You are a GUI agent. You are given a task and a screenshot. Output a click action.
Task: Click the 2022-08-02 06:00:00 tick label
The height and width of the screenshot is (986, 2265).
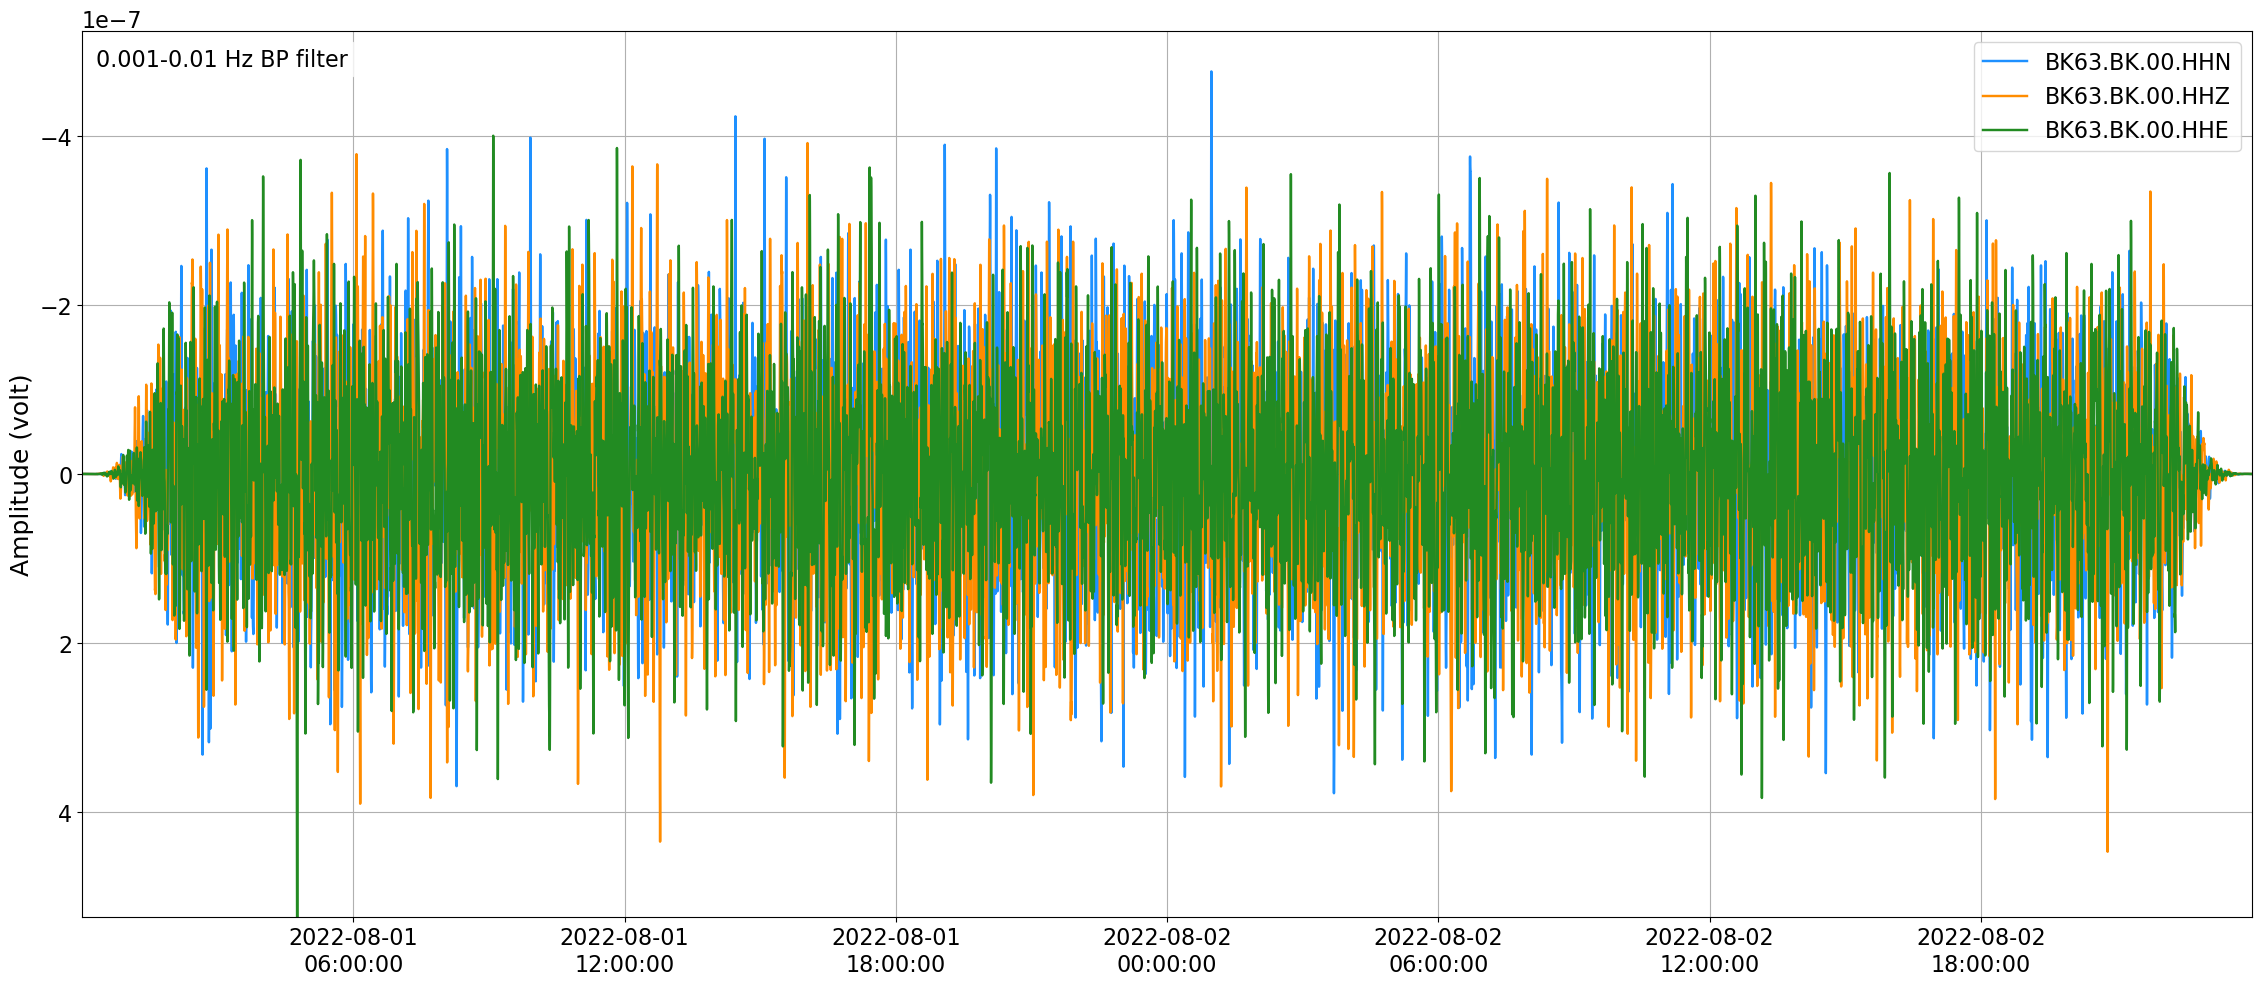1438,951
